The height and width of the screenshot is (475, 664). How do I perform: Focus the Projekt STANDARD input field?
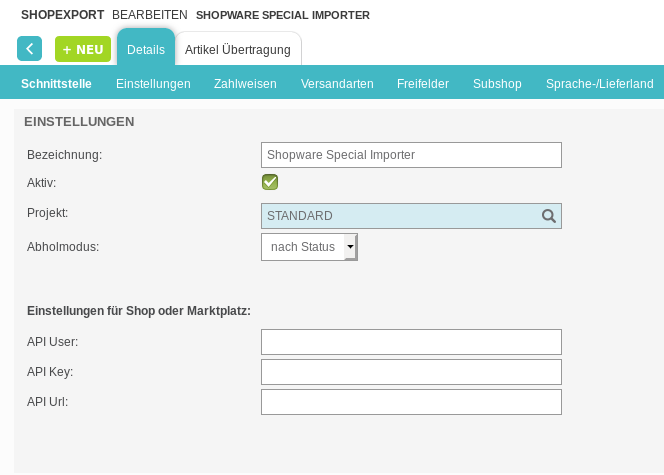click(x=398, y=216)
